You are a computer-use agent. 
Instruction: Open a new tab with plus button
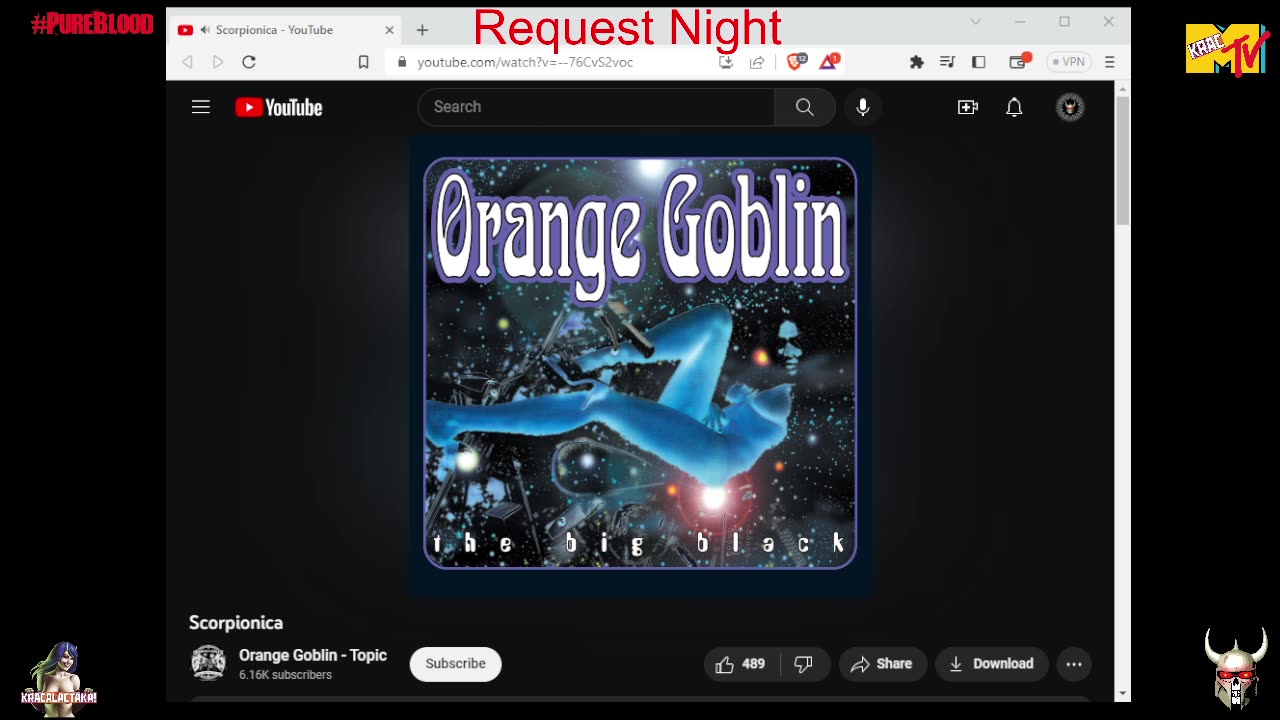[x=422, y=30]
